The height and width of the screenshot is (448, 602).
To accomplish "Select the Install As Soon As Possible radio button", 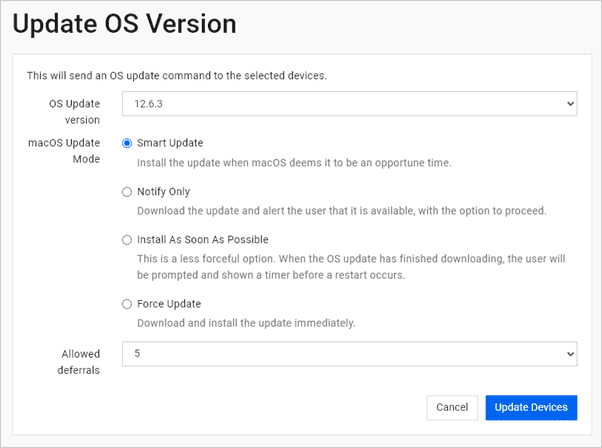I will [127, 240].
